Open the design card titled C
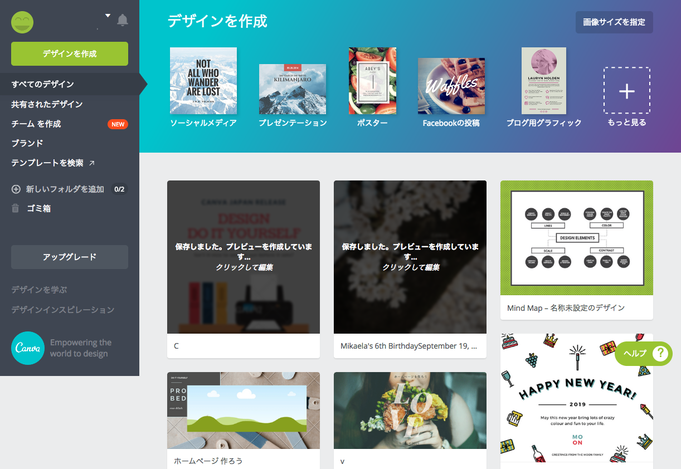 pos(243,269)
